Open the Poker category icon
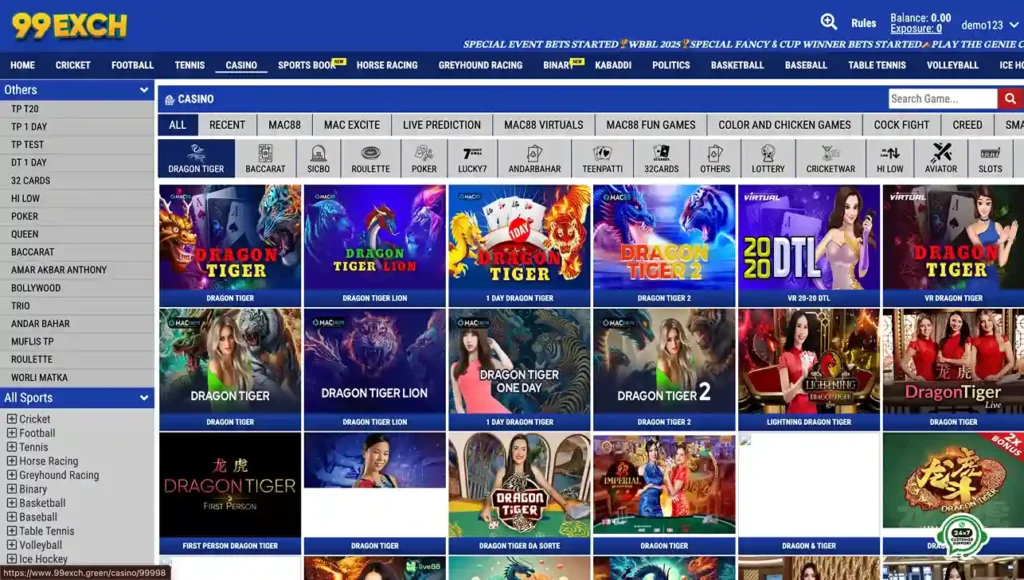Image resolution: width=1024 pixels, height=580 pixels. pyautogui.click(x=424, y=158)
